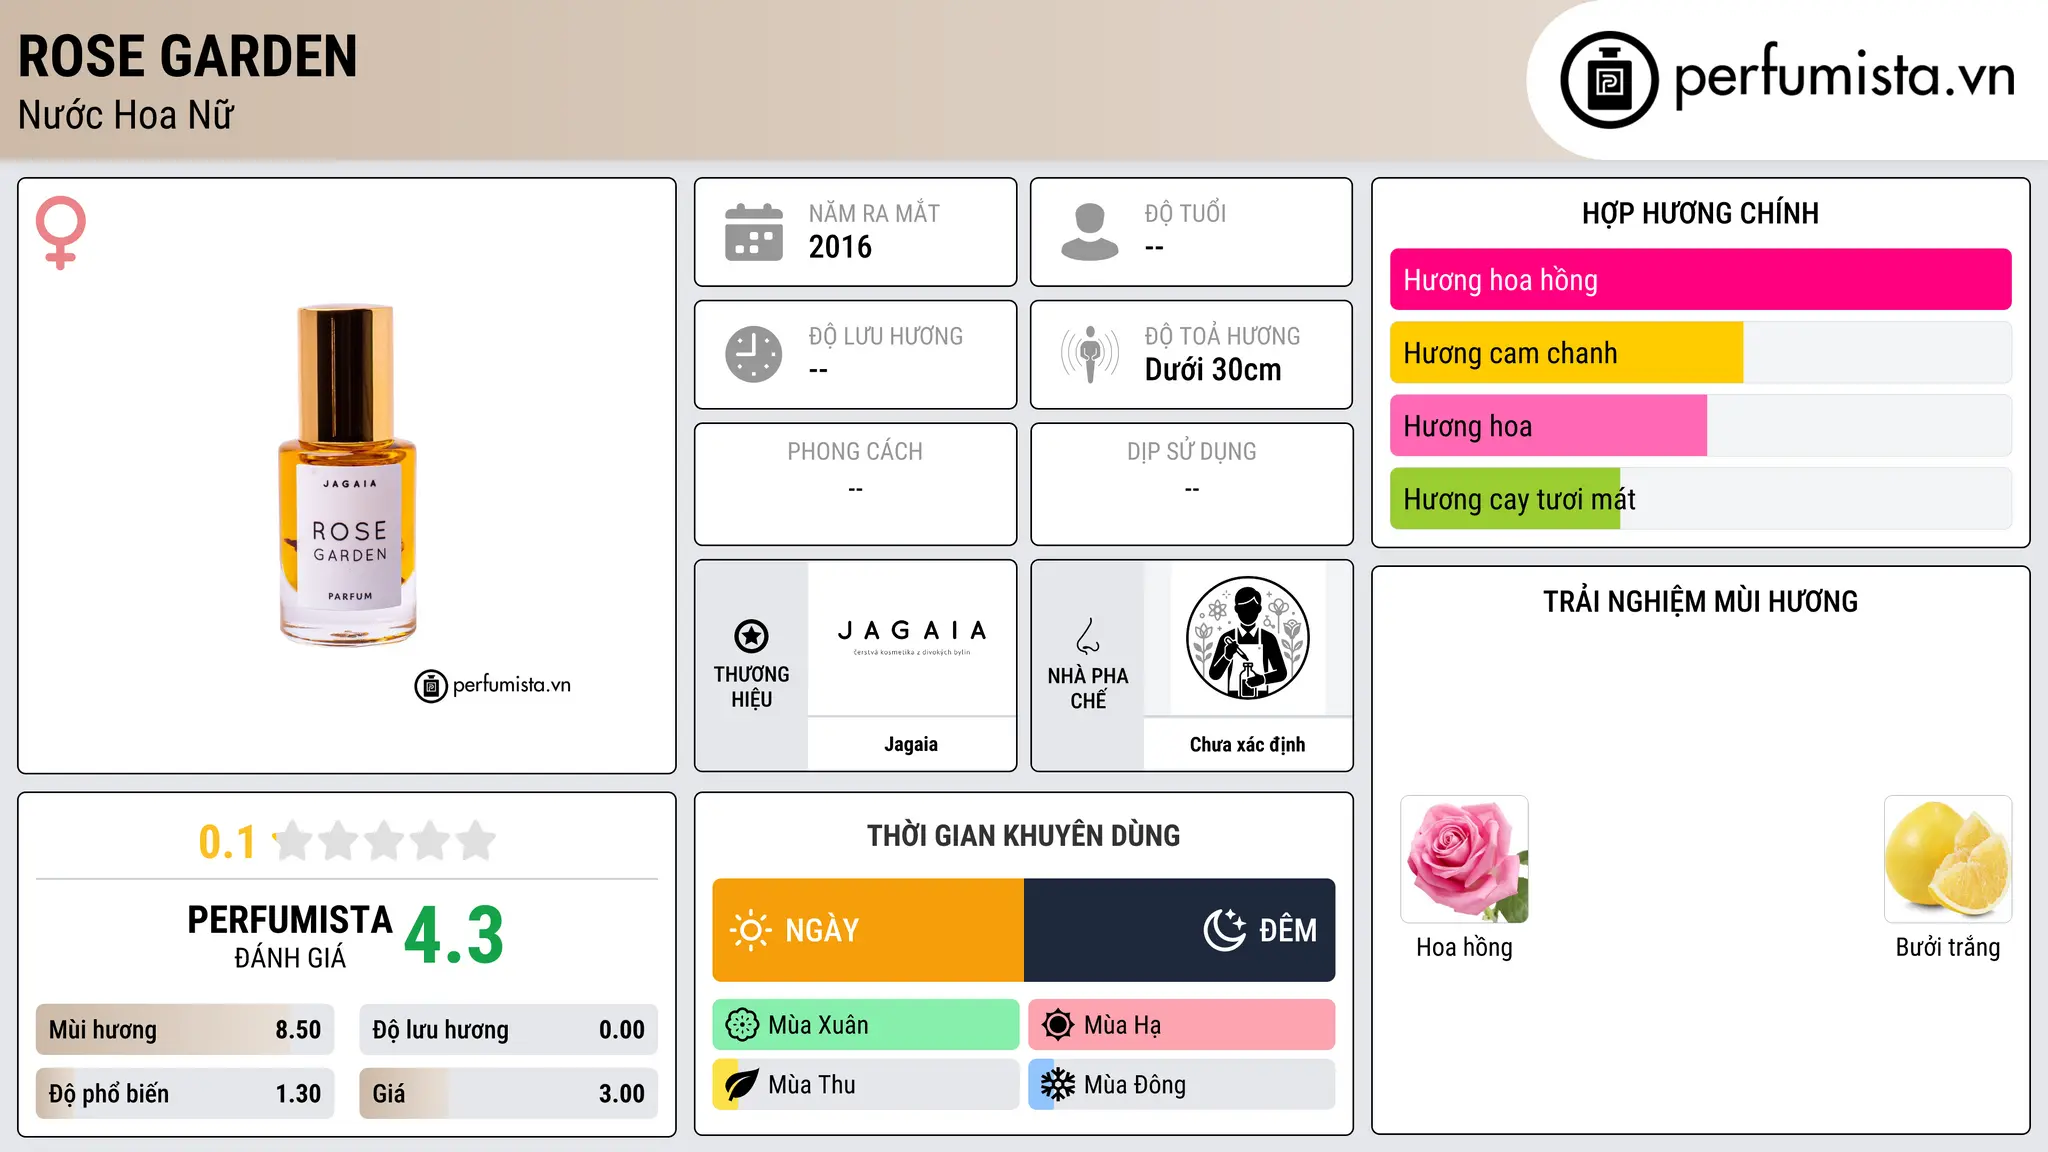Click the Trải nghiệm mùi hương heading
Image resolution: width=2048 pixels, height=1152 pixels.
(x=1700, y=601)
